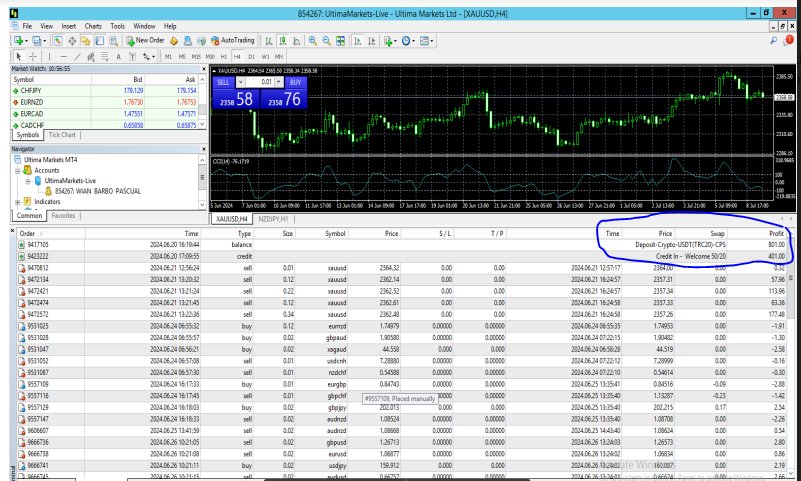
Task: Select the arrow cursor tool
Action: pos(18,57)
